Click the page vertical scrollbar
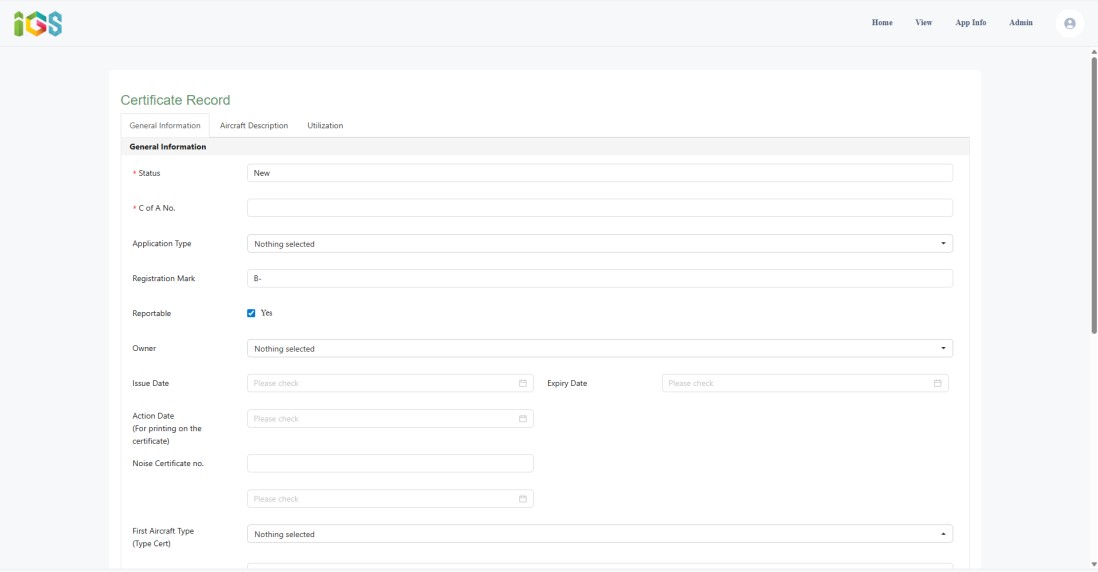The image size is (1098, 572). [1094, 195]
